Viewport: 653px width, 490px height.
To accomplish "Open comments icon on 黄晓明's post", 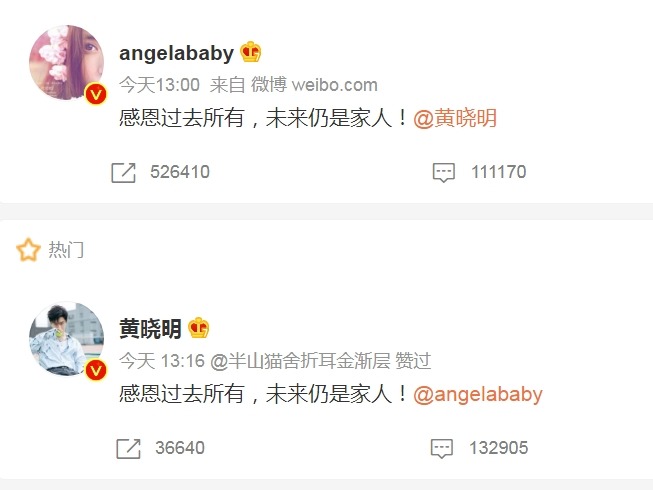I will tap(441, 448).
